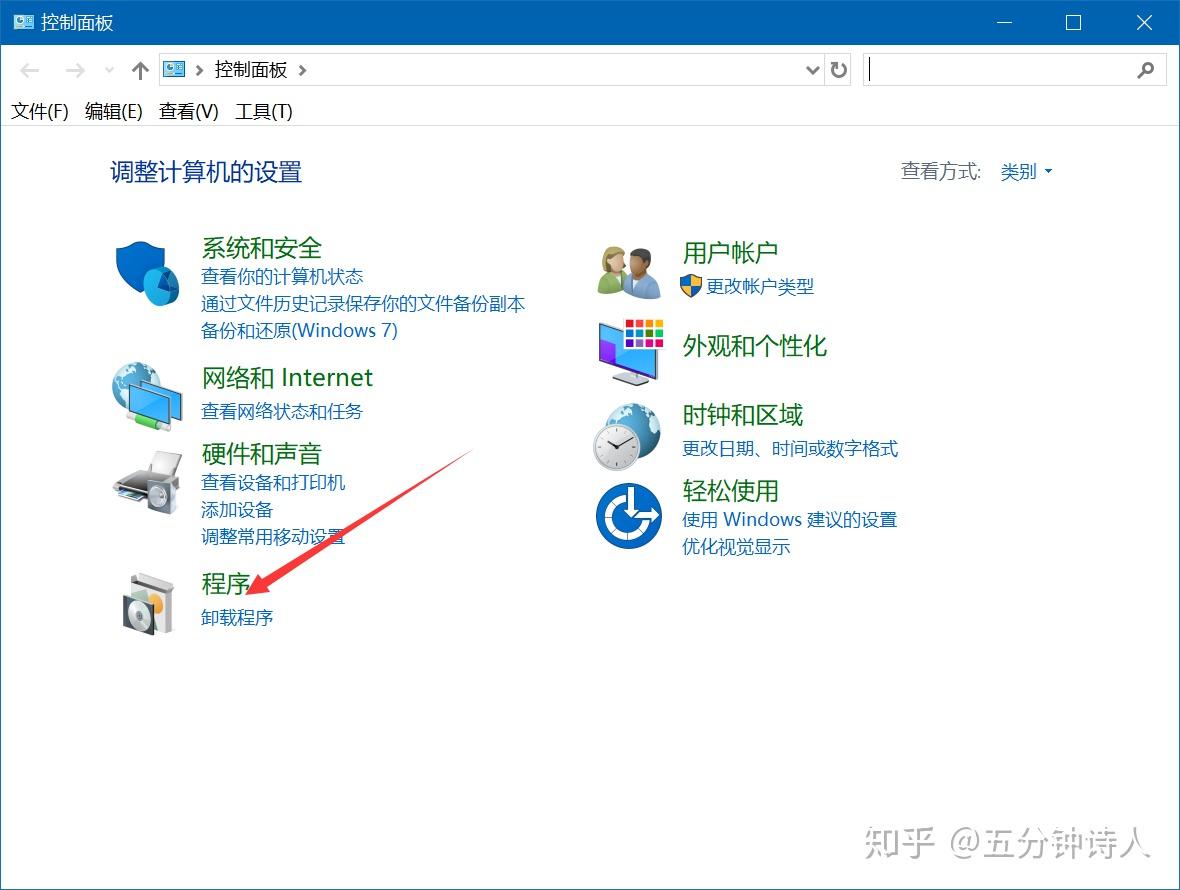Click the Network and Internet globe icon
The width and height of the screenshot is (1180, 890).
[x=147, y=395]
